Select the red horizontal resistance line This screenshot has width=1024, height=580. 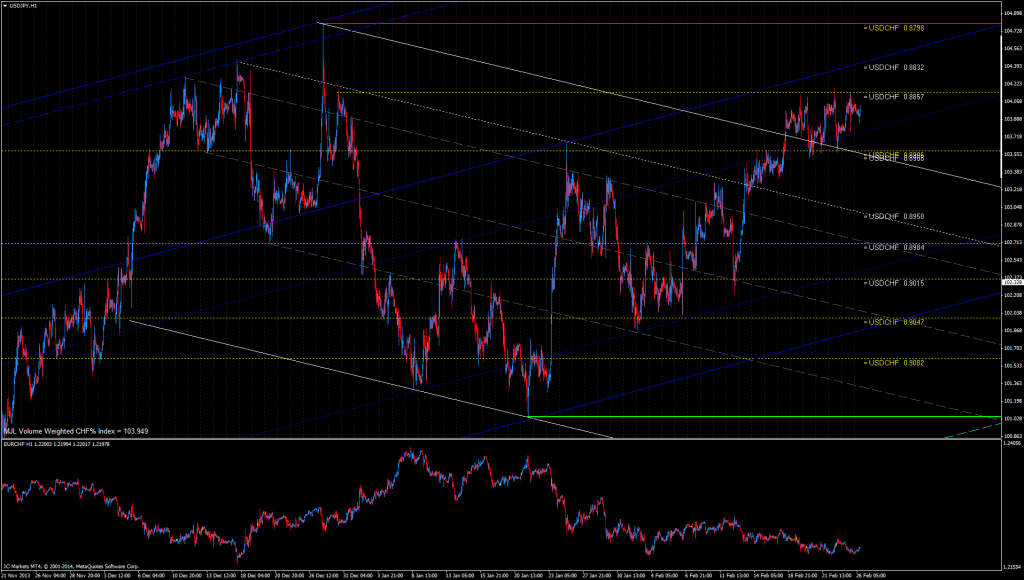coord(660,24)
